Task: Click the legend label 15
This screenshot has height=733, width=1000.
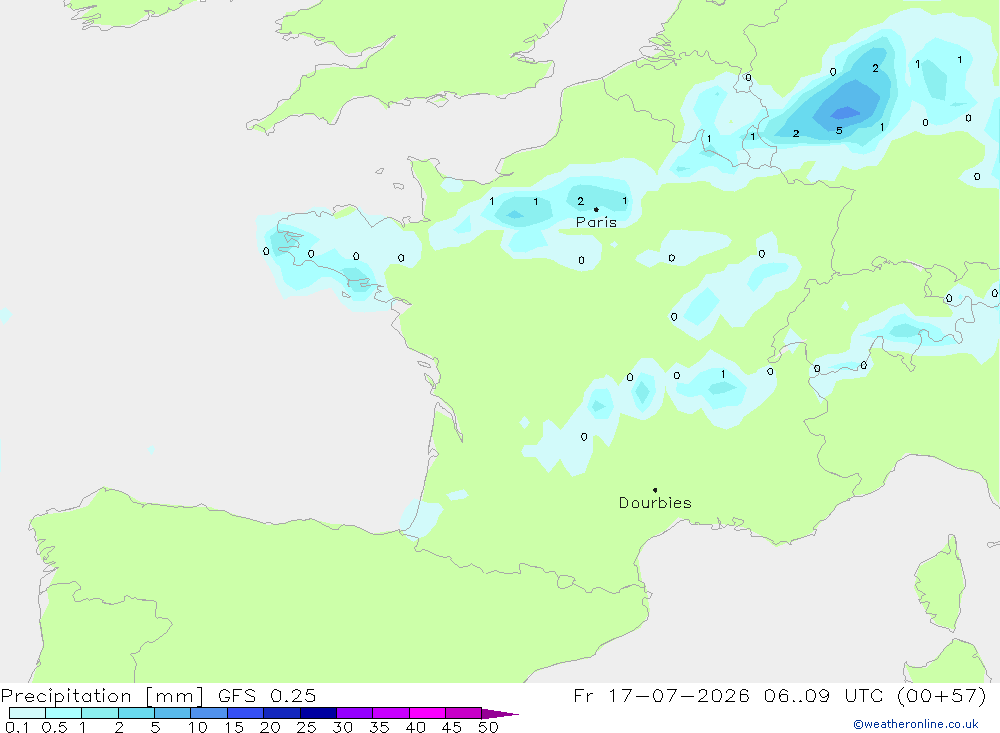Action: pos(234,727)
